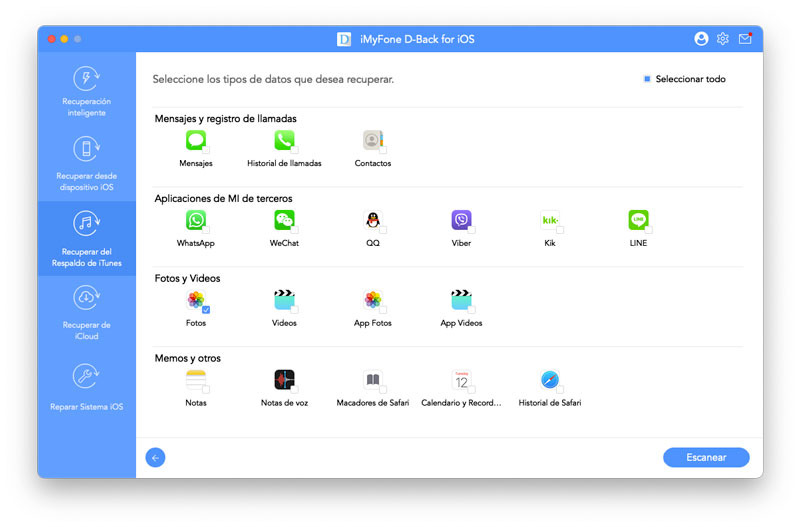
Task: Click the Videos clapperboard icon
Action: coord(284,300)
